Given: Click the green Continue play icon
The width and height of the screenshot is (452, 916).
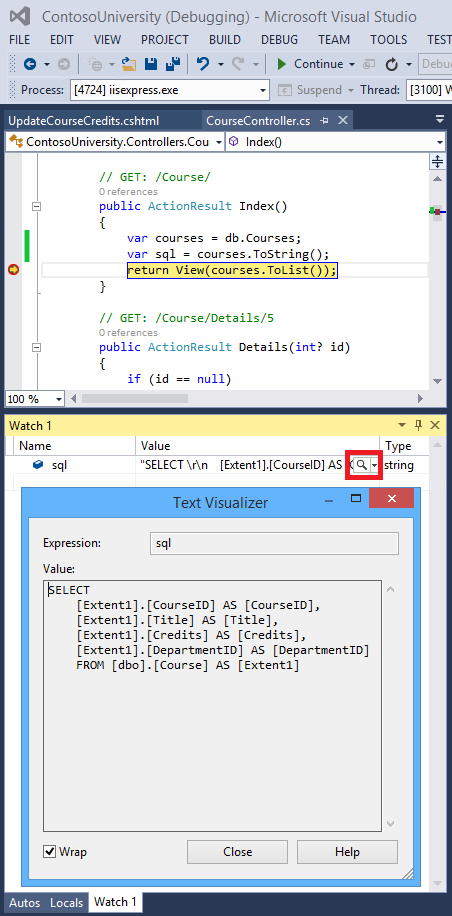Looking at the screenshot, I should 282,64.
